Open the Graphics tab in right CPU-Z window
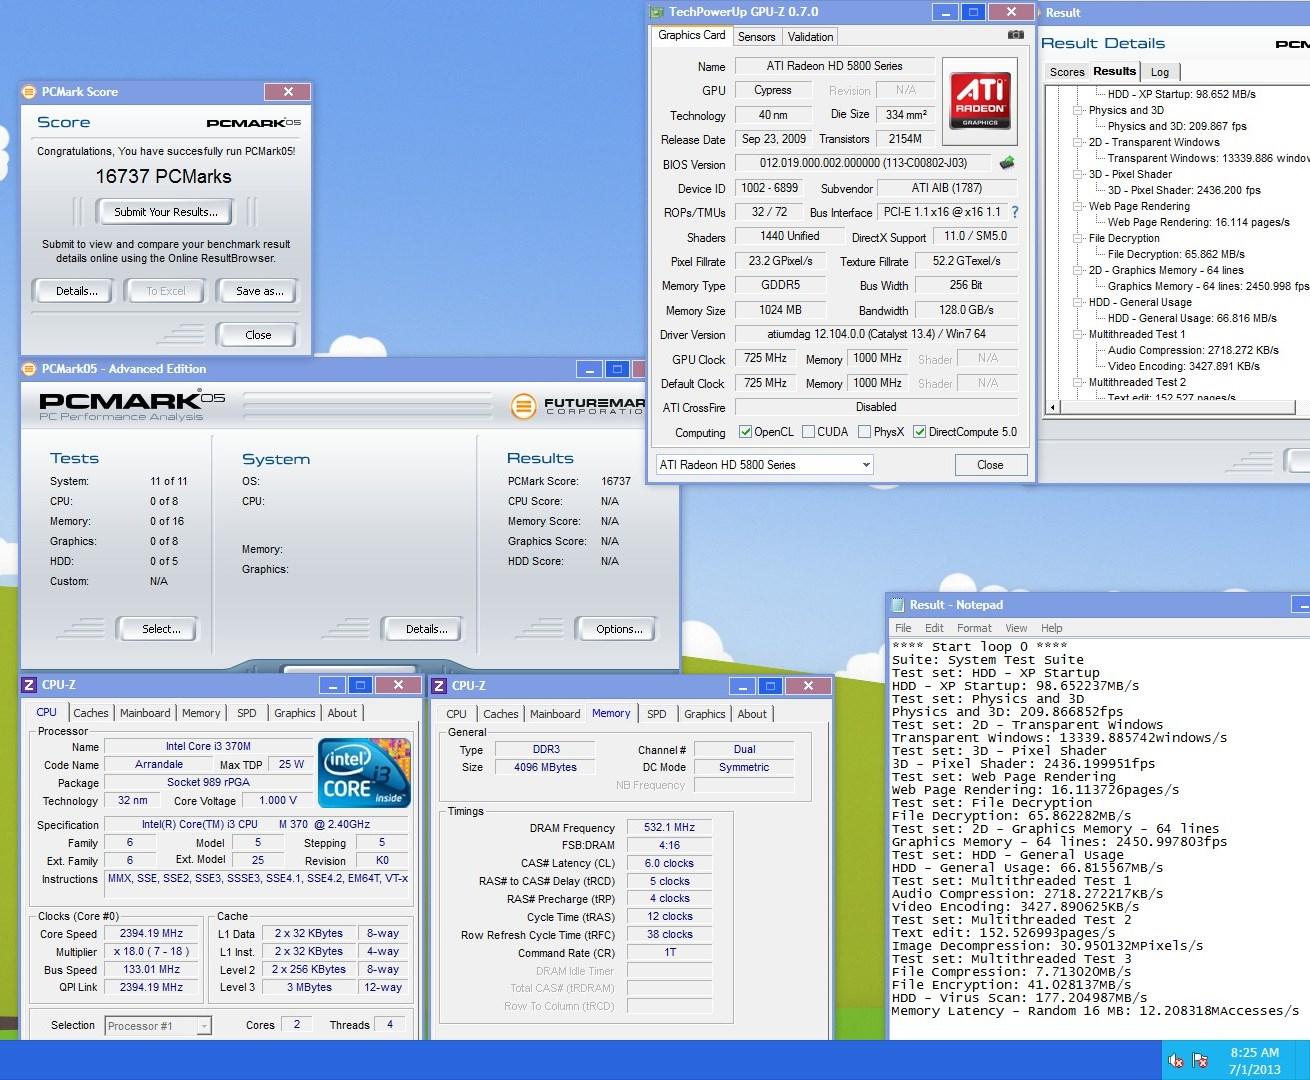The width and height of the screenshot is (1310, 1080). [704, 714]
